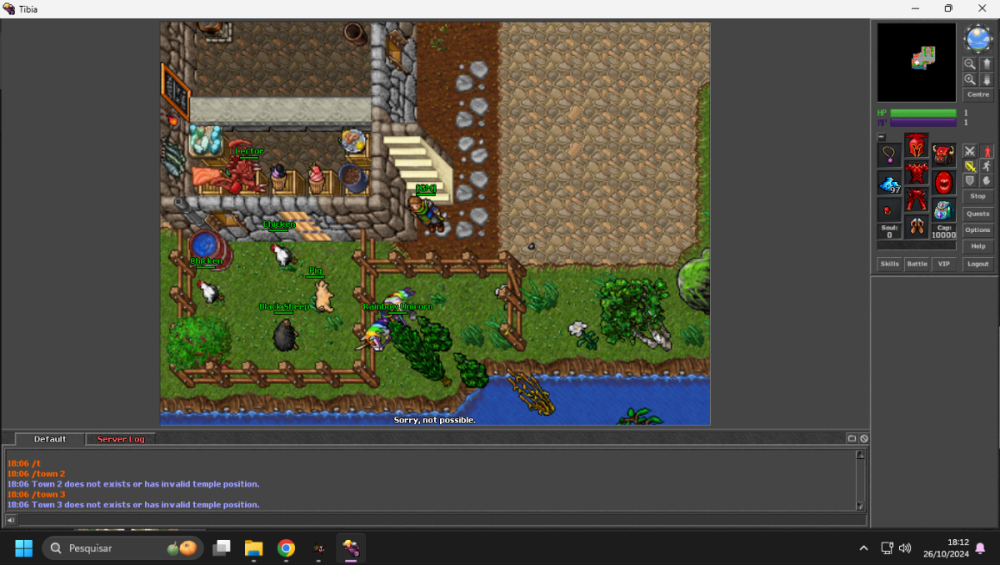Select the amulet necklace slot
1000x565 pixels.
[x=889, y=155]
